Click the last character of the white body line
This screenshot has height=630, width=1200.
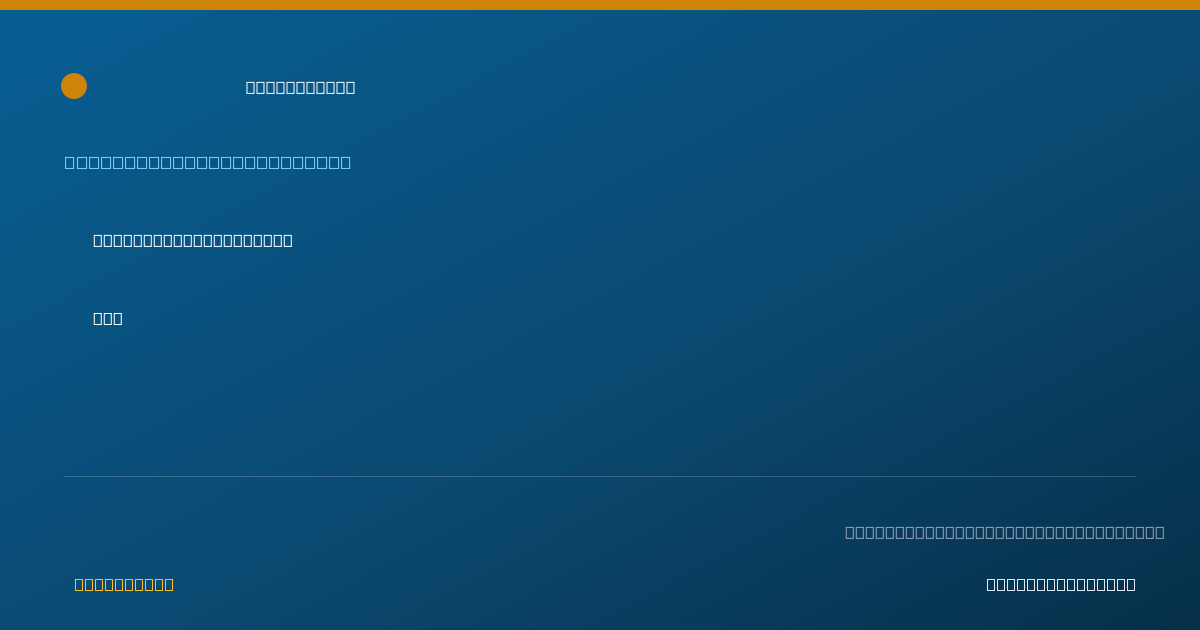tap(288, 240)
